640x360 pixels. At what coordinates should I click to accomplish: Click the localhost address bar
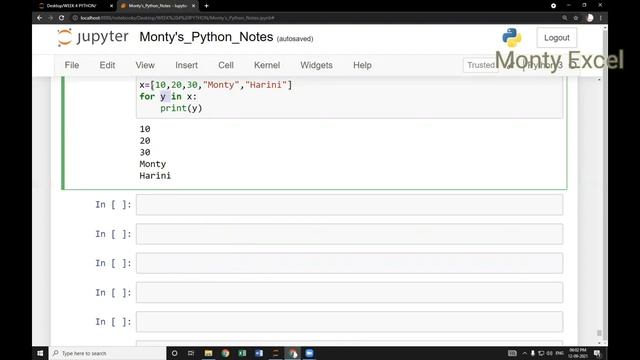click(314, 18)
